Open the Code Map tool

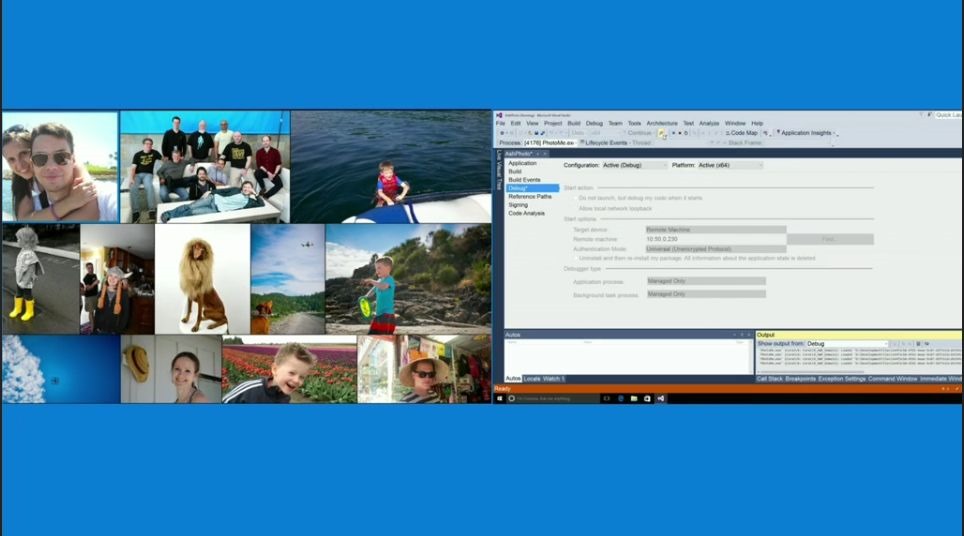tap(741, 133)
